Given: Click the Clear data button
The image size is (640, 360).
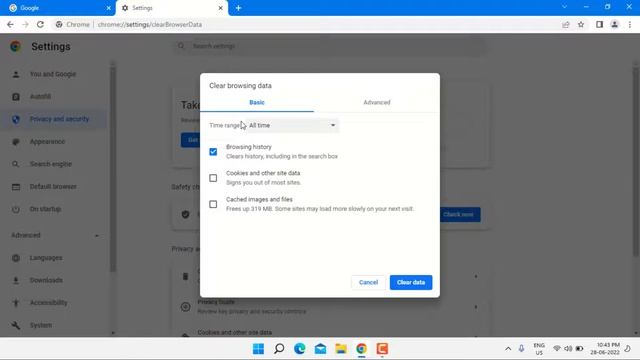Looking at the screenshot, I should [x=411, y=282].
